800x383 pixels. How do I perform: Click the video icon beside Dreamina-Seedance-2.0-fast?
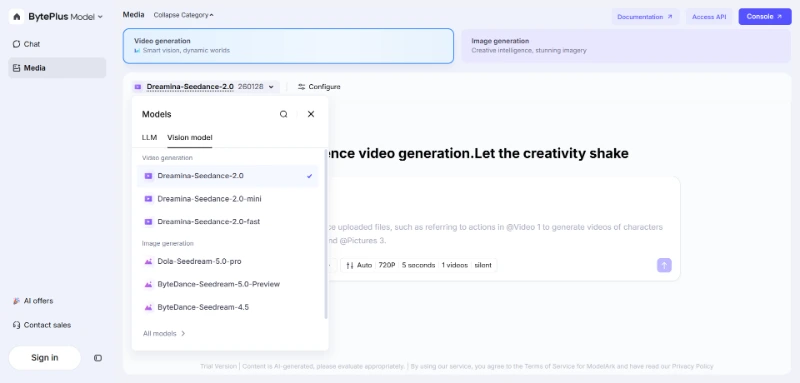point(148,222)
